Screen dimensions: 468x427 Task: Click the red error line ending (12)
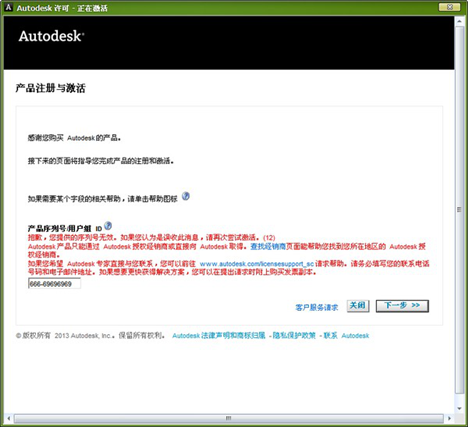pos(151,238)
